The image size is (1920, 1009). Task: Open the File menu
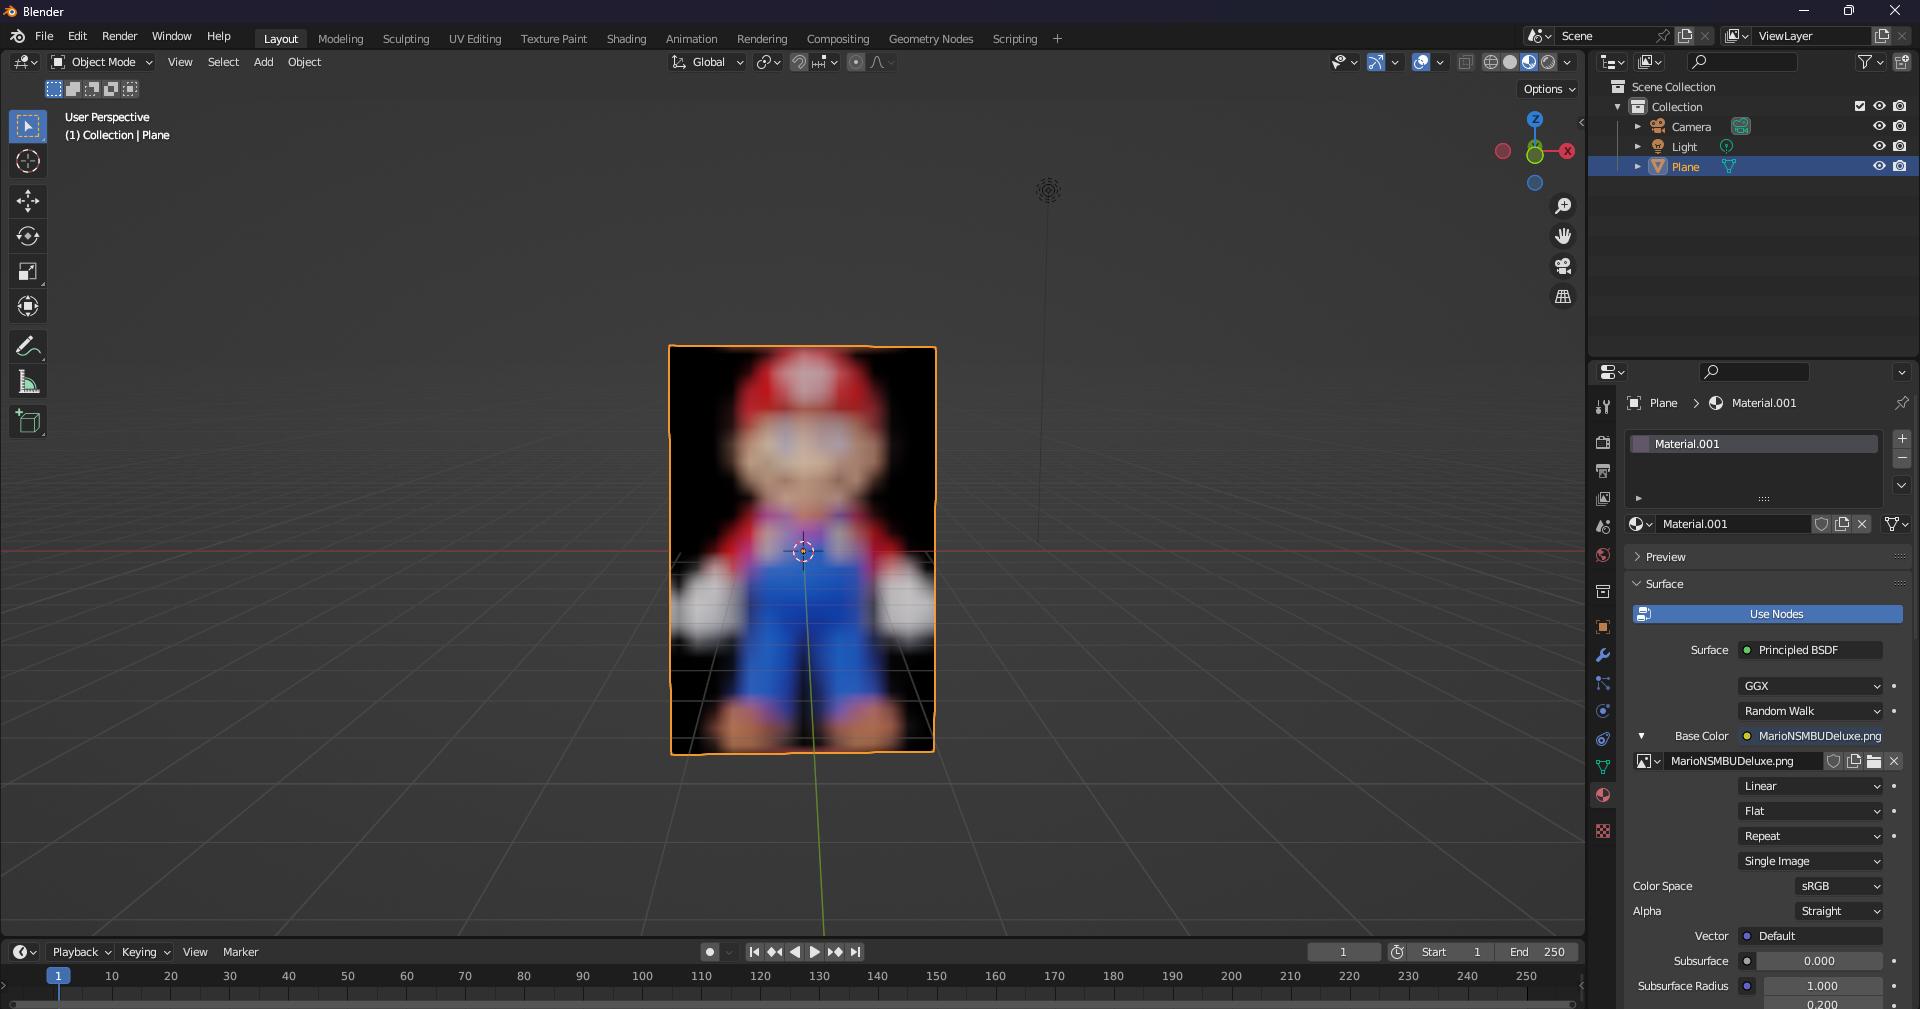pos(44,36)
